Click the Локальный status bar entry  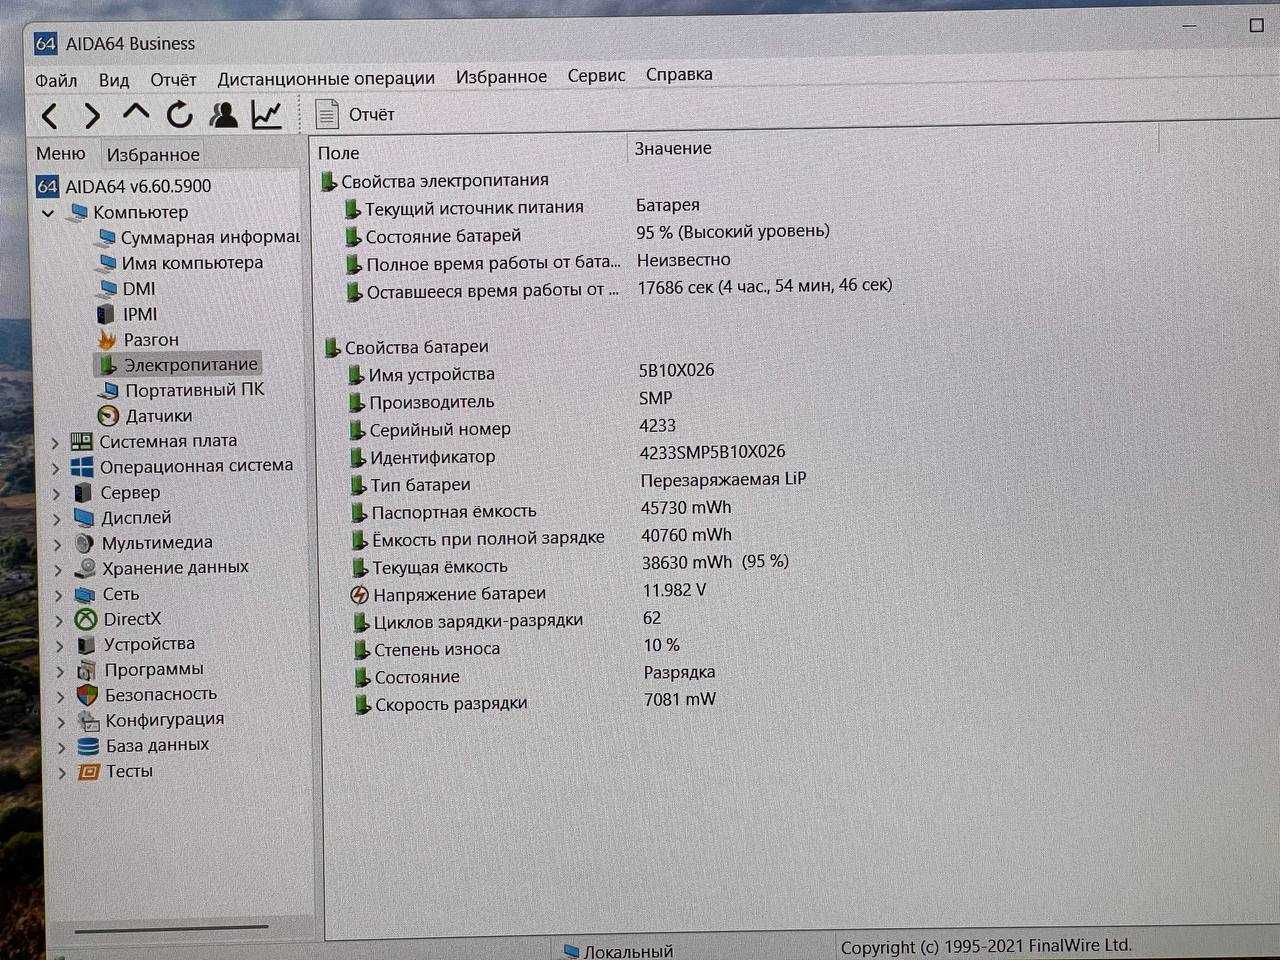click(x=618, y=951)
